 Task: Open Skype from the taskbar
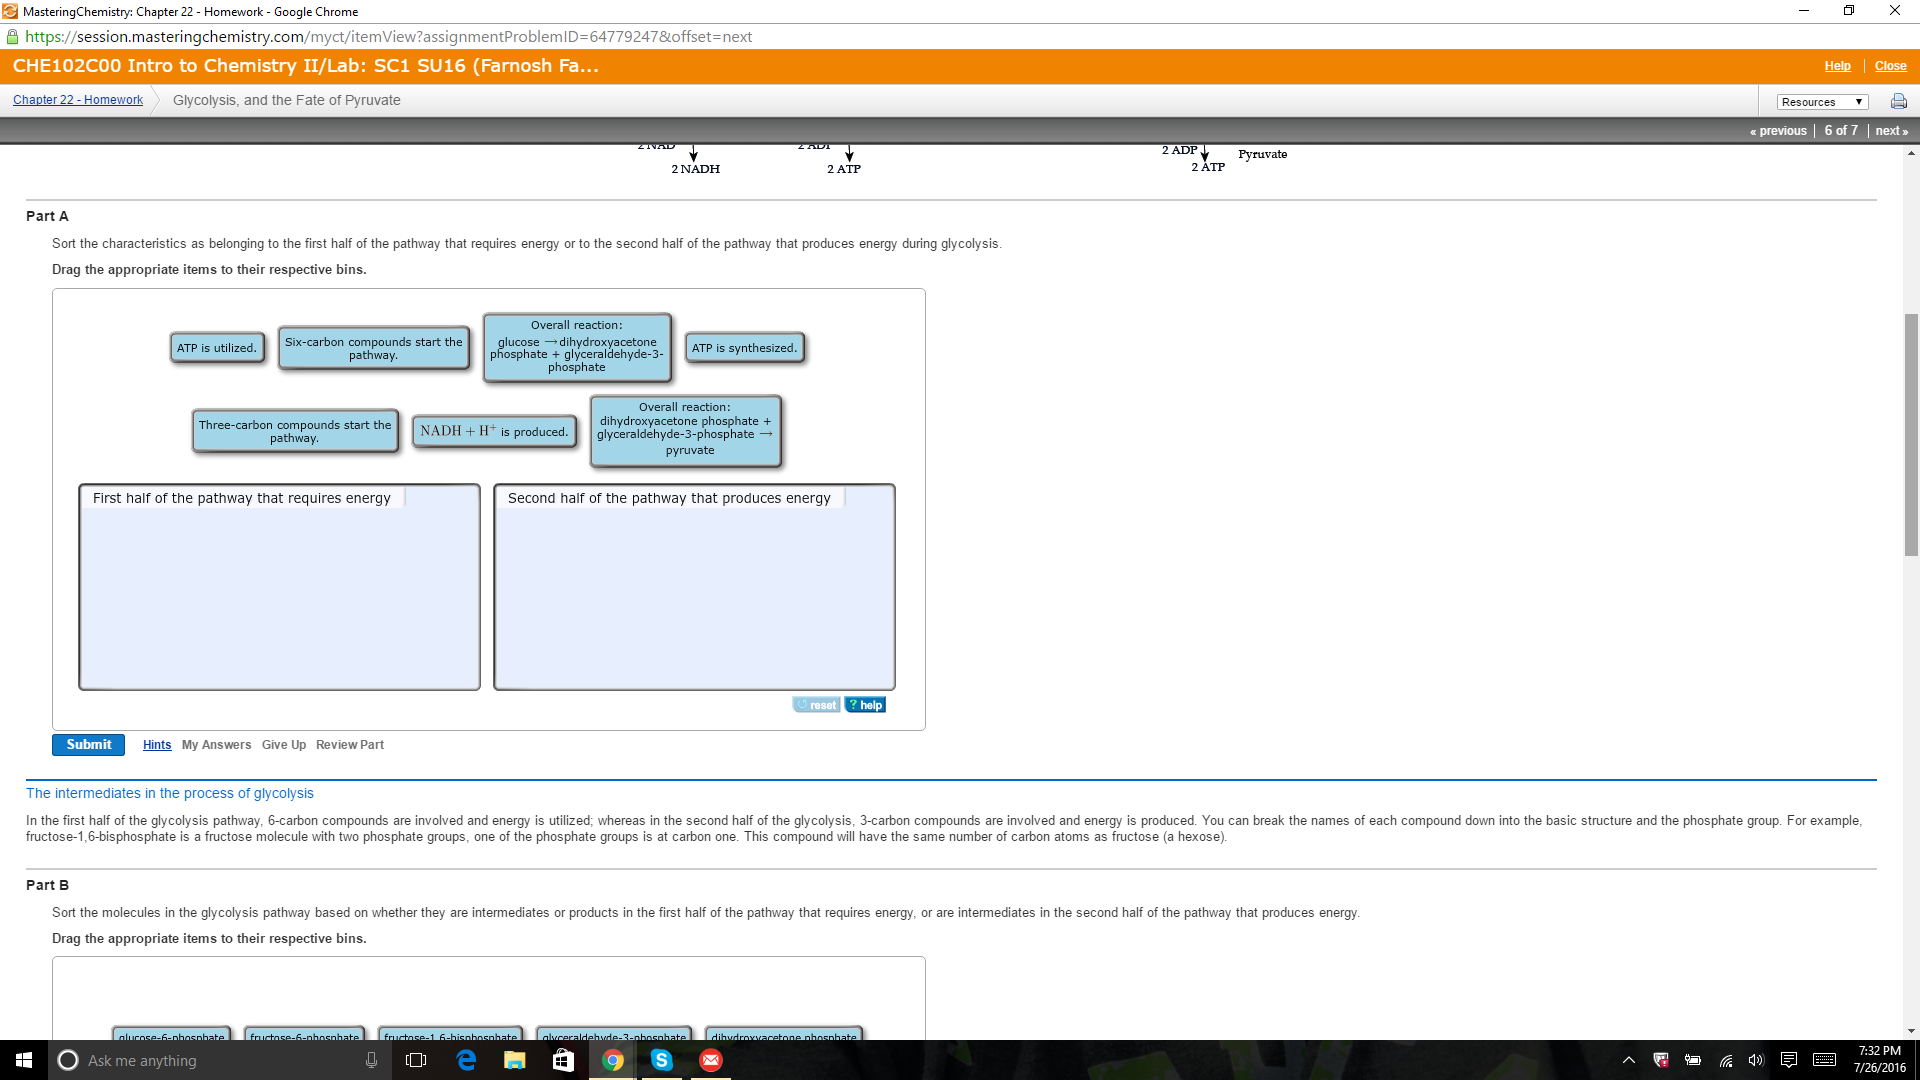[x=662, y=1061]
